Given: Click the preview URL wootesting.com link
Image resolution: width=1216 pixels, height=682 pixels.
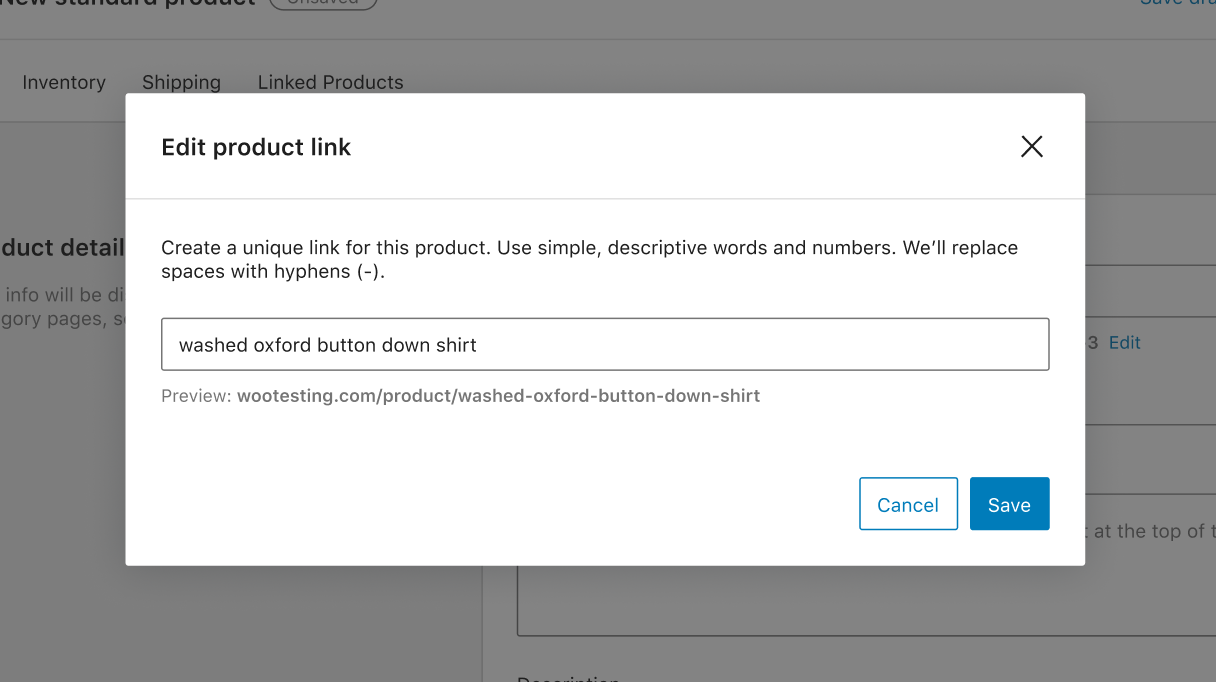Looking at the screenshot, I should (x=498, y=395).
